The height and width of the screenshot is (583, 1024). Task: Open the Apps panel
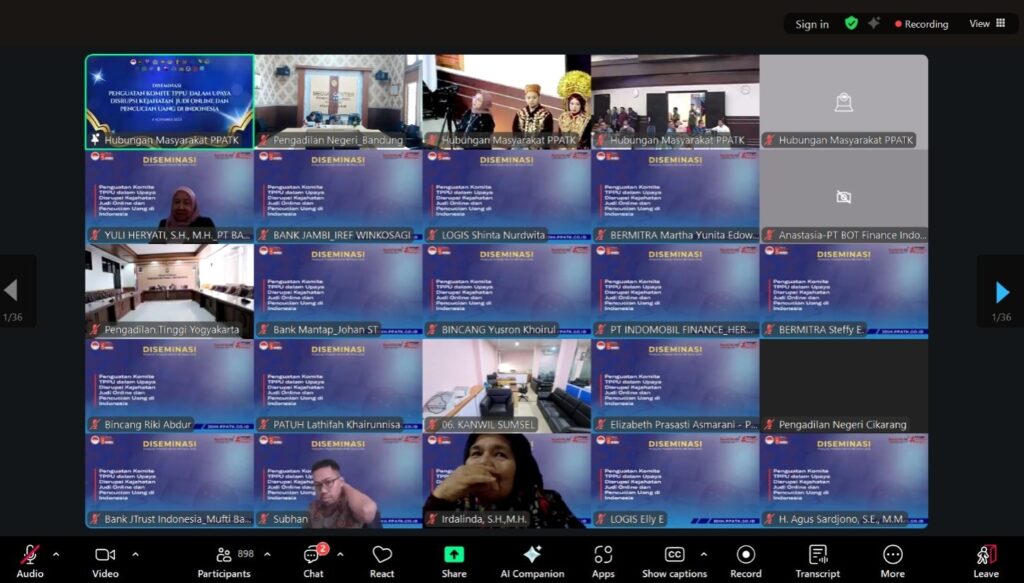(x=603, y=559)
